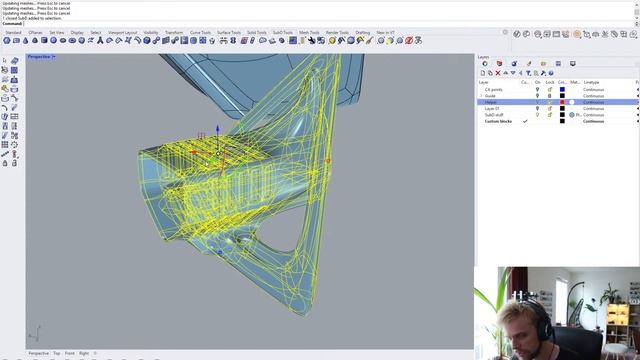
Task: Move layer down with the down arrow
Action: (513, 73)
